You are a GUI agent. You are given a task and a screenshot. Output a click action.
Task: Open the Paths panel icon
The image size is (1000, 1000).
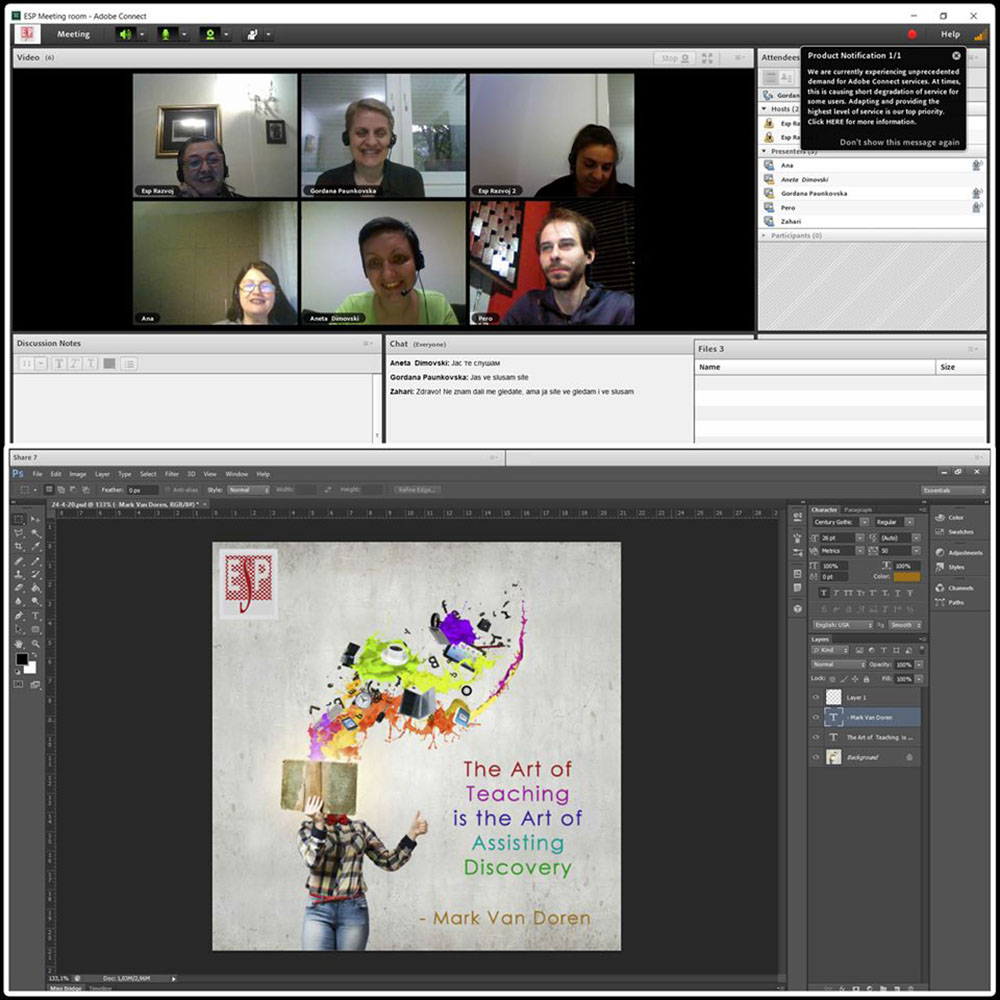point(939,602)
